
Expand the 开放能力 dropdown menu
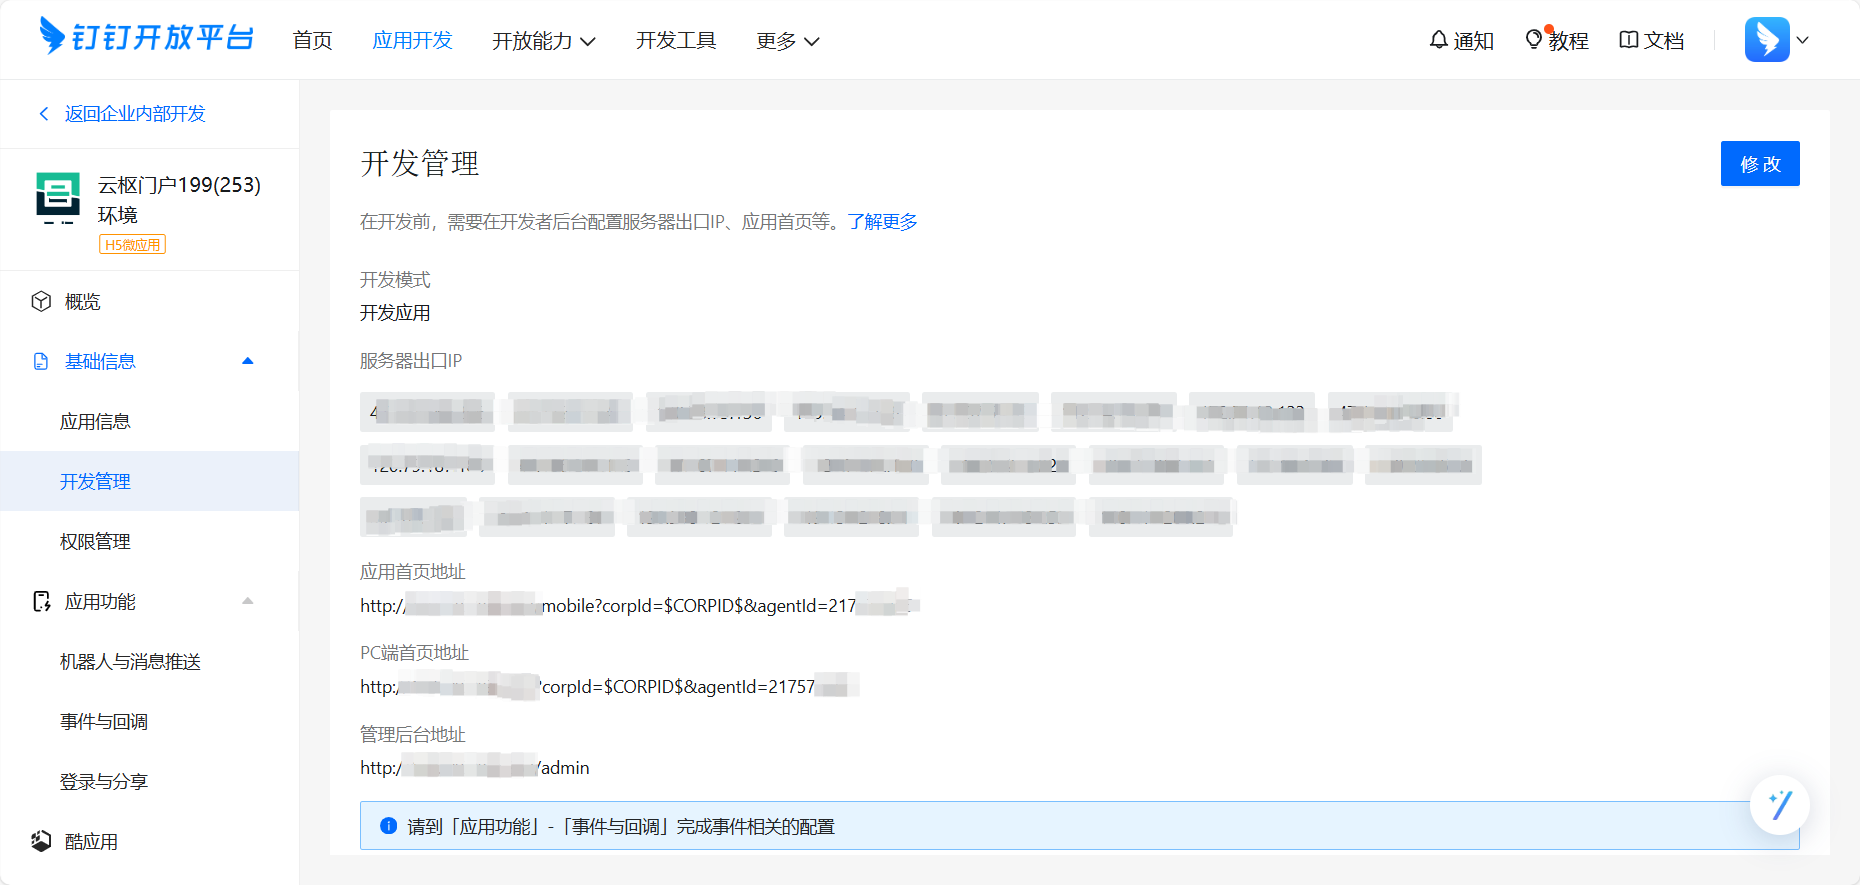(543, 40)
